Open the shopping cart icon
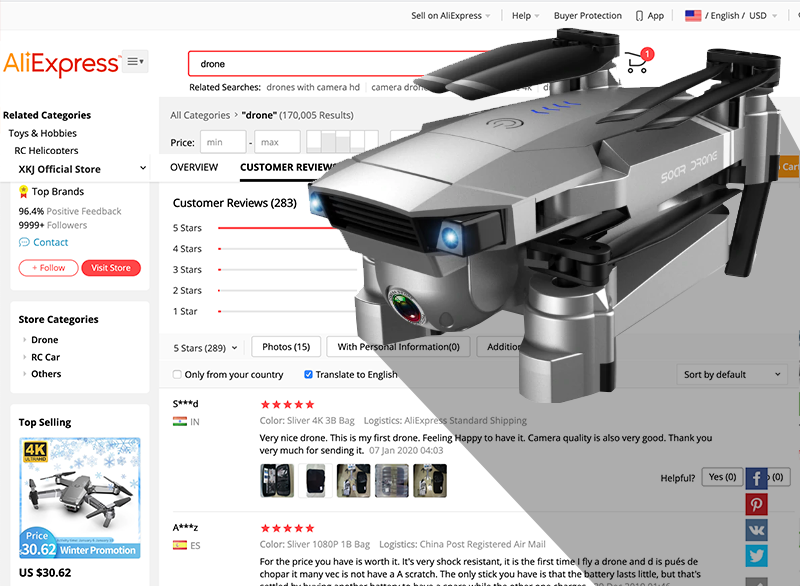800x586 pixels. tap(637, 62)
